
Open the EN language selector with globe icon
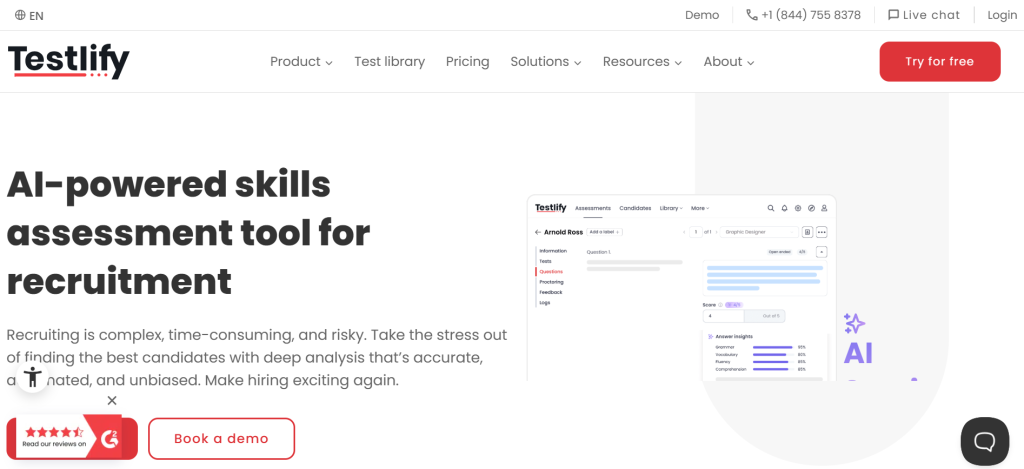click(29, 15)
